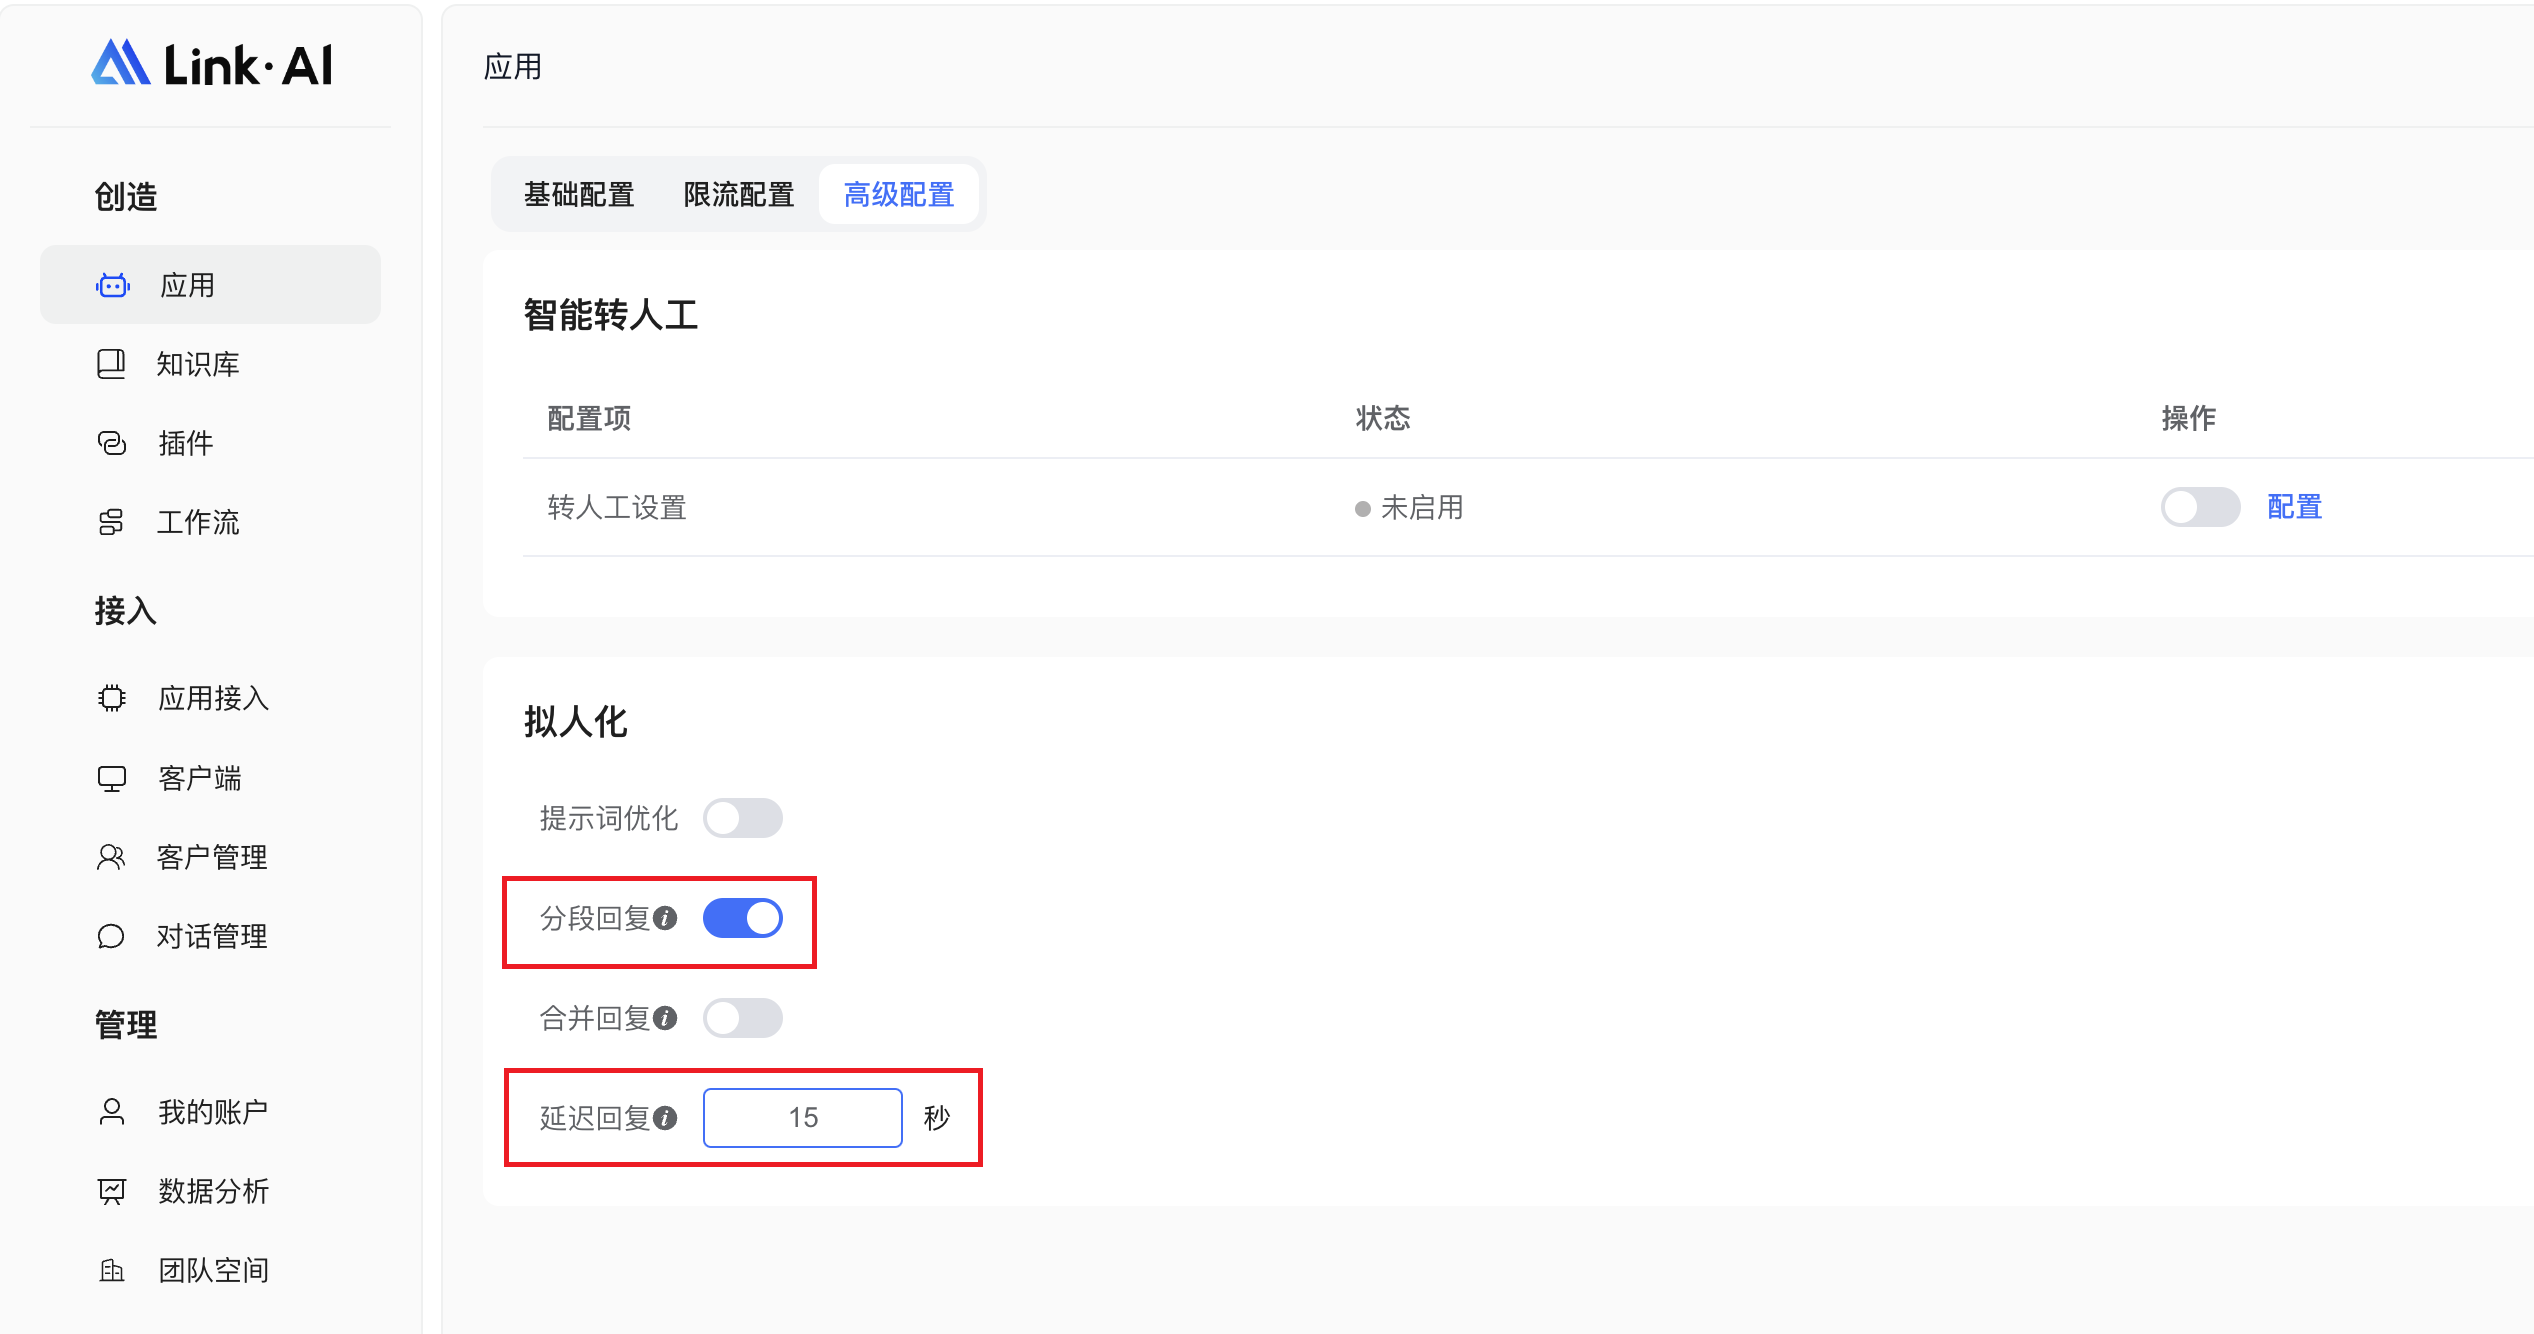Click the 转人工设置 row label
The width and height of the screenshot is (2534, 1334).
[x=616, y=508]
